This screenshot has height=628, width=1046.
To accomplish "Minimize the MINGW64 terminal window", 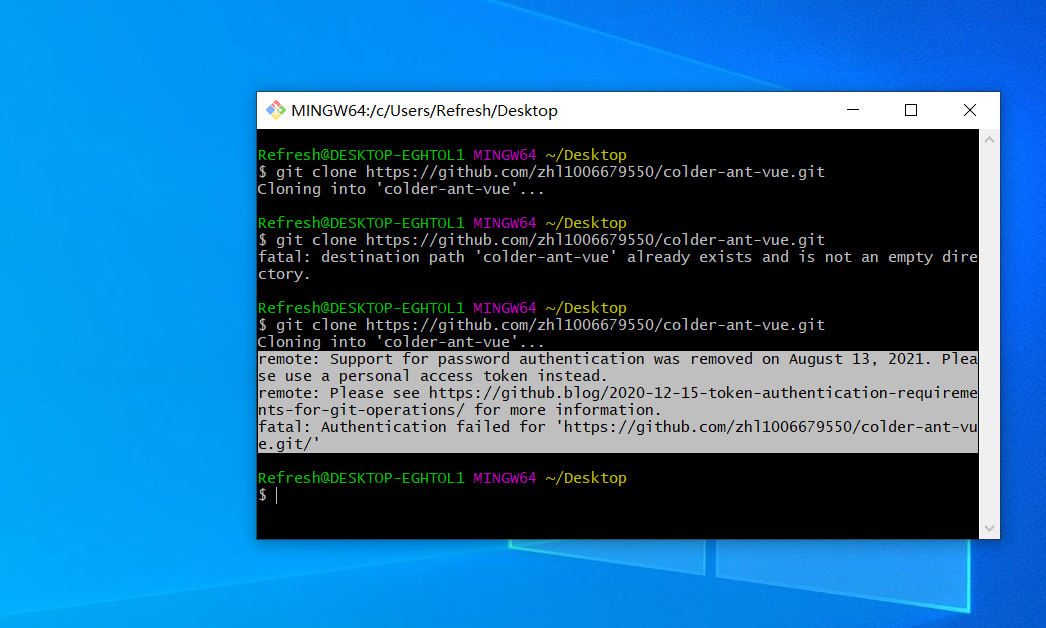I will tap(853, 110).
